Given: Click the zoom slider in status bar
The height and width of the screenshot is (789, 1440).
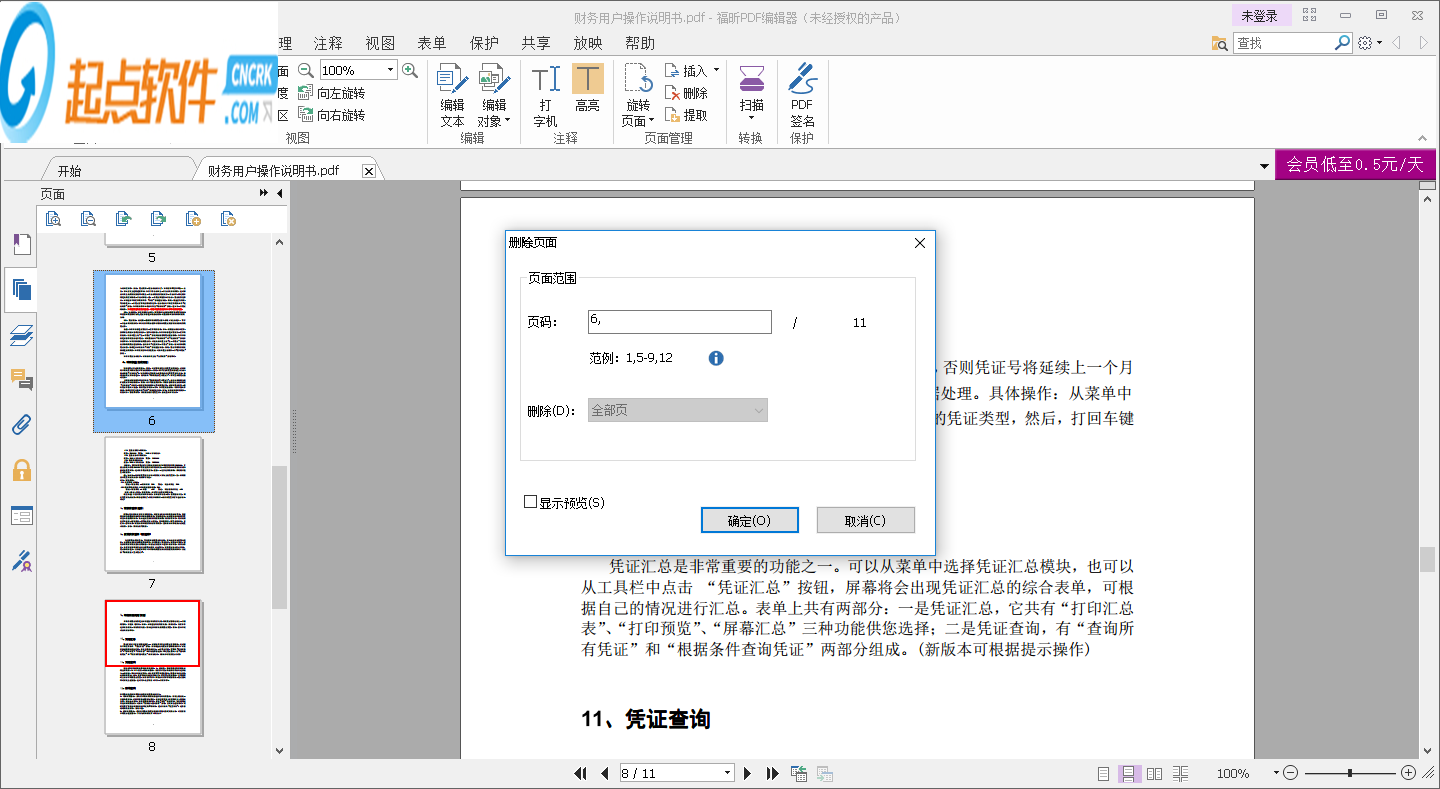Looking at the screenshot, I should click(x=1349, y=773).
